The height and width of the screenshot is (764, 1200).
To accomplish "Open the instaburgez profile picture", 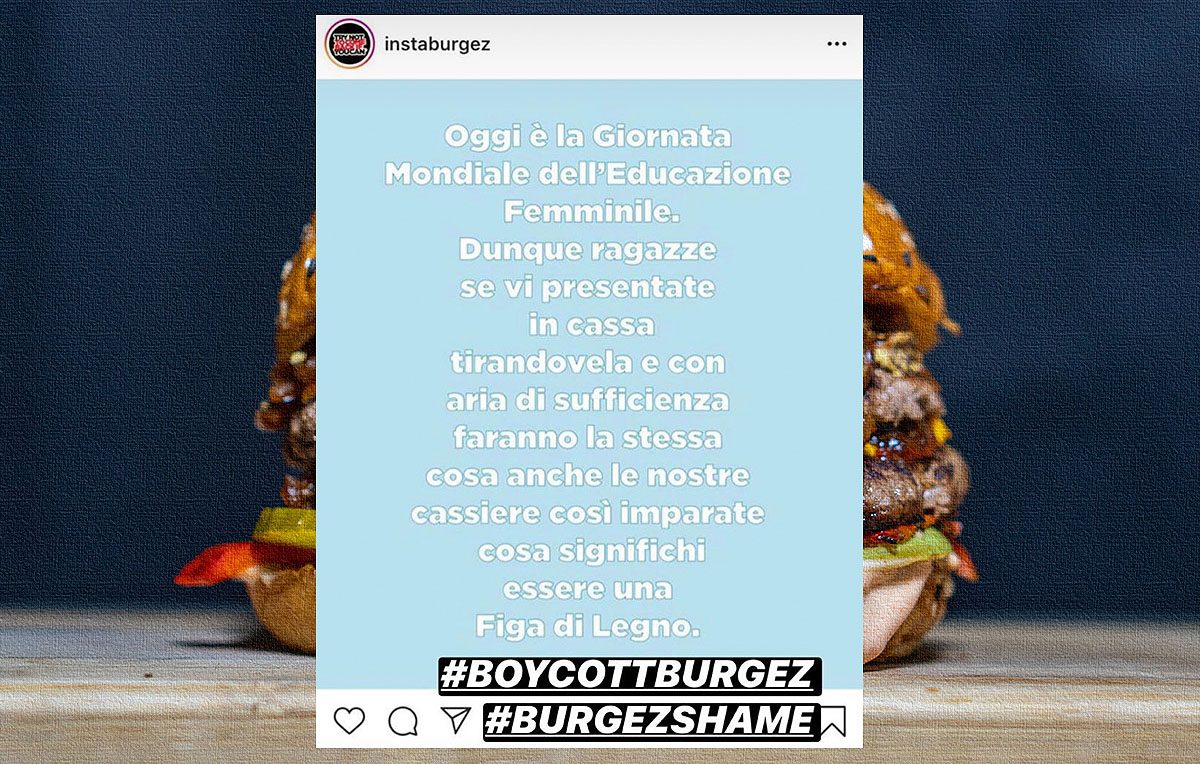I will pos(349,44).
